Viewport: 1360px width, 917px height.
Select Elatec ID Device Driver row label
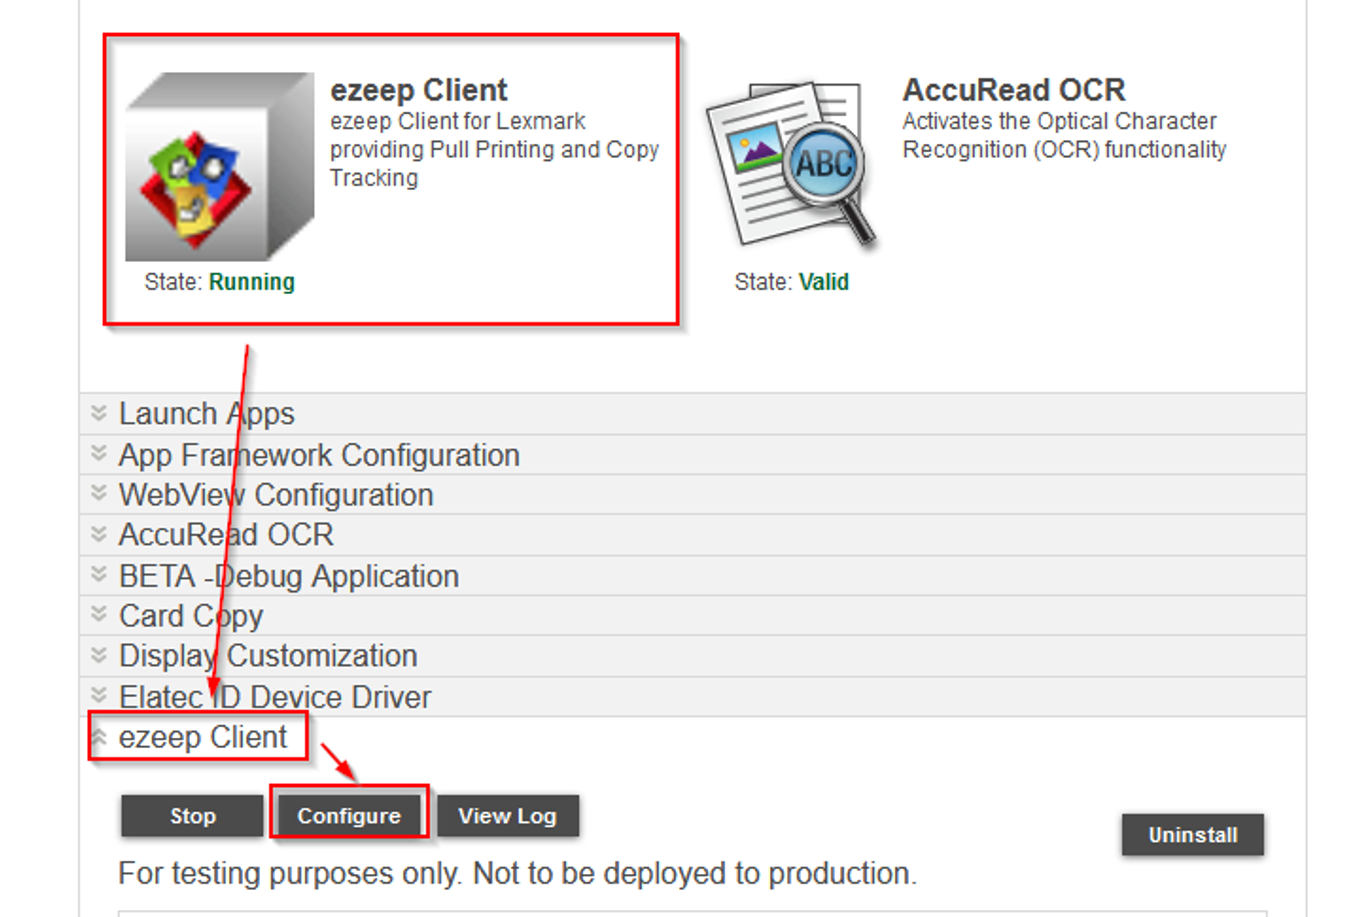click(x=275, y=697)
